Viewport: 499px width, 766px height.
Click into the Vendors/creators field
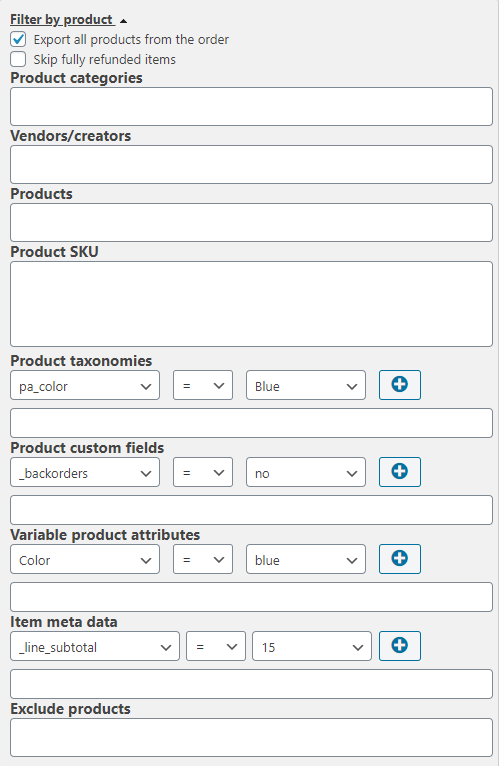(x=251, y=165)
